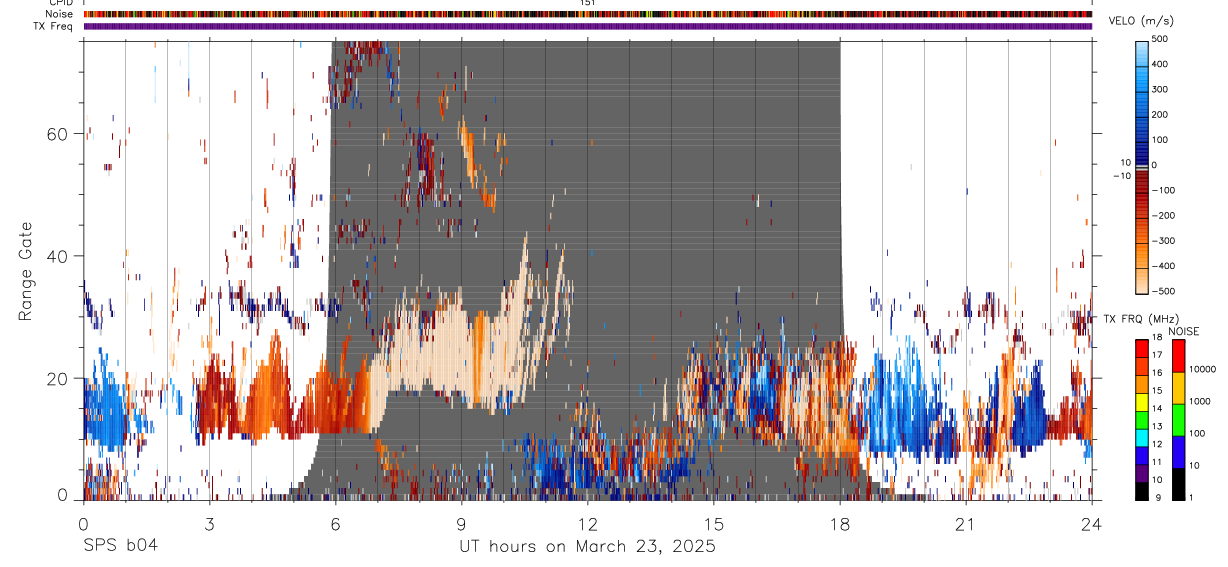This screenshot has width=1228, height=567.
Task: Click the multicolored Noise strip above plot
Action: point(588,14)
